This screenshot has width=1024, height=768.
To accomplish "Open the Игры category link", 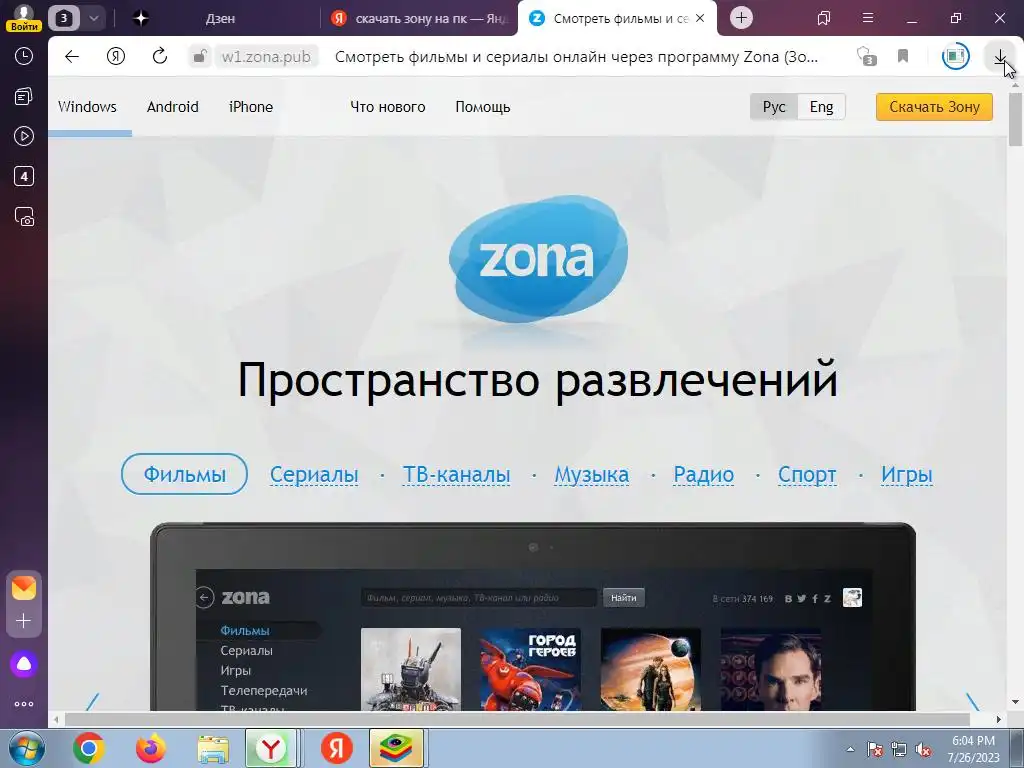I will point(906,475).
